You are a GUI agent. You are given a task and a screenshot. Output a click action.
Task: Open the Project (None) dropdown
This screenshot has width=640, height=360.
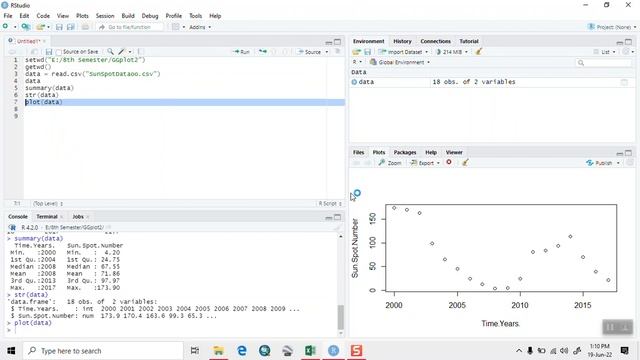(x=611, y=27)
